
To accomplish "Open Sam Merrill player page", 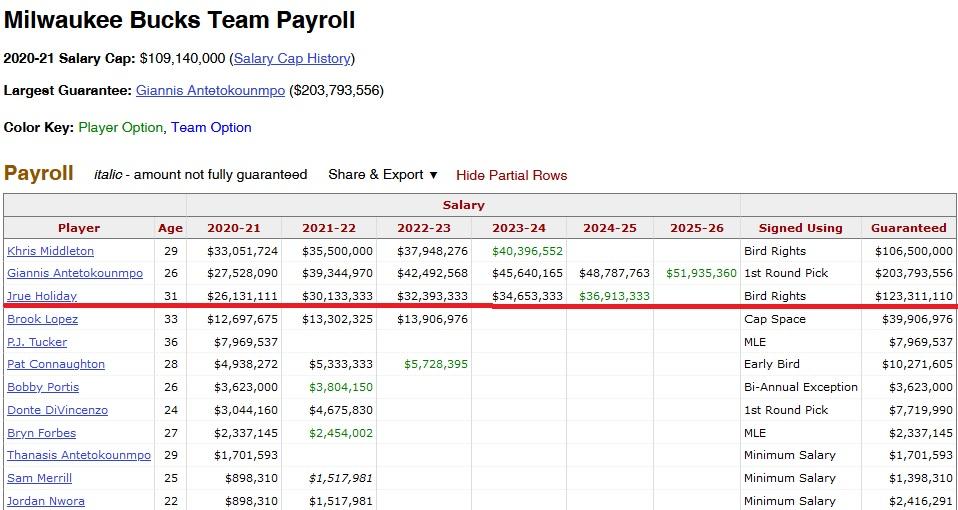I will click(x=39, y=478).
